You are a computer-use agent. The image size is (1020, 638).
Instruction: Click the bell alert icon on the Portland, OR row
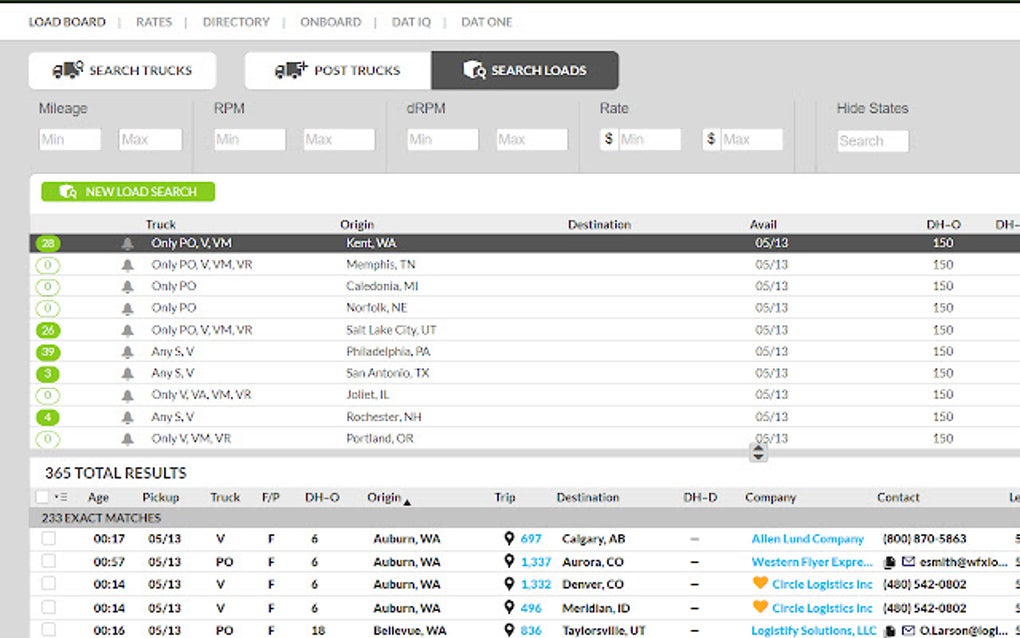(x=127, y=438)
